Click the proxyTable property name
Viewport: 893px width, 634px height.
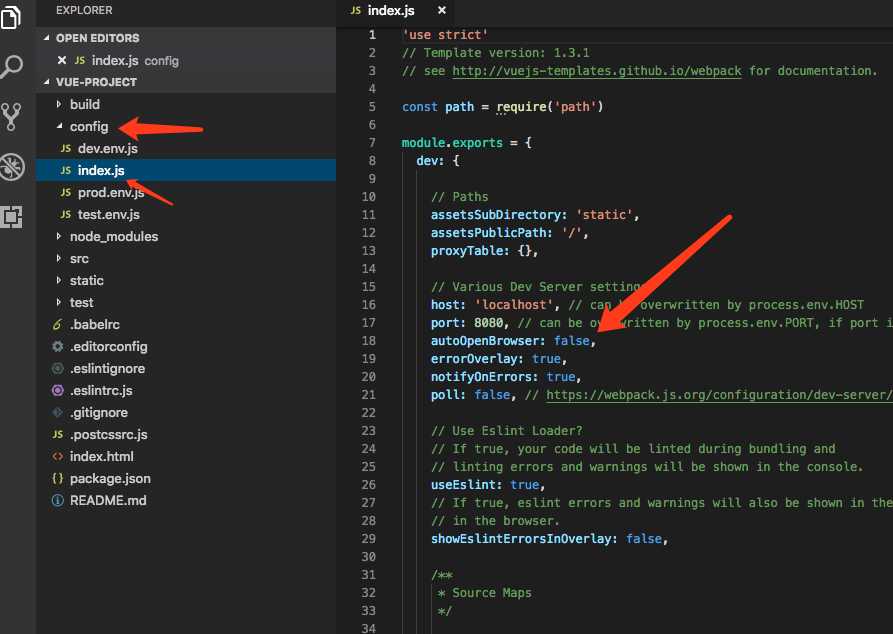466,251
